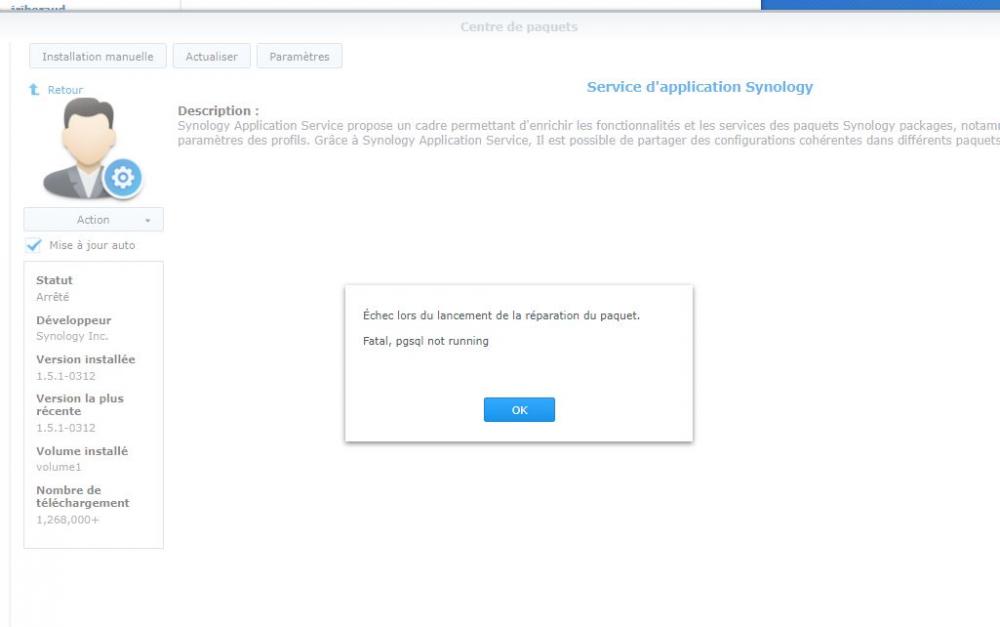The width and height of the screenshot is (1000, 627).
Task: Click the 'Service d'application Synology' title
Action: point(700,87)
